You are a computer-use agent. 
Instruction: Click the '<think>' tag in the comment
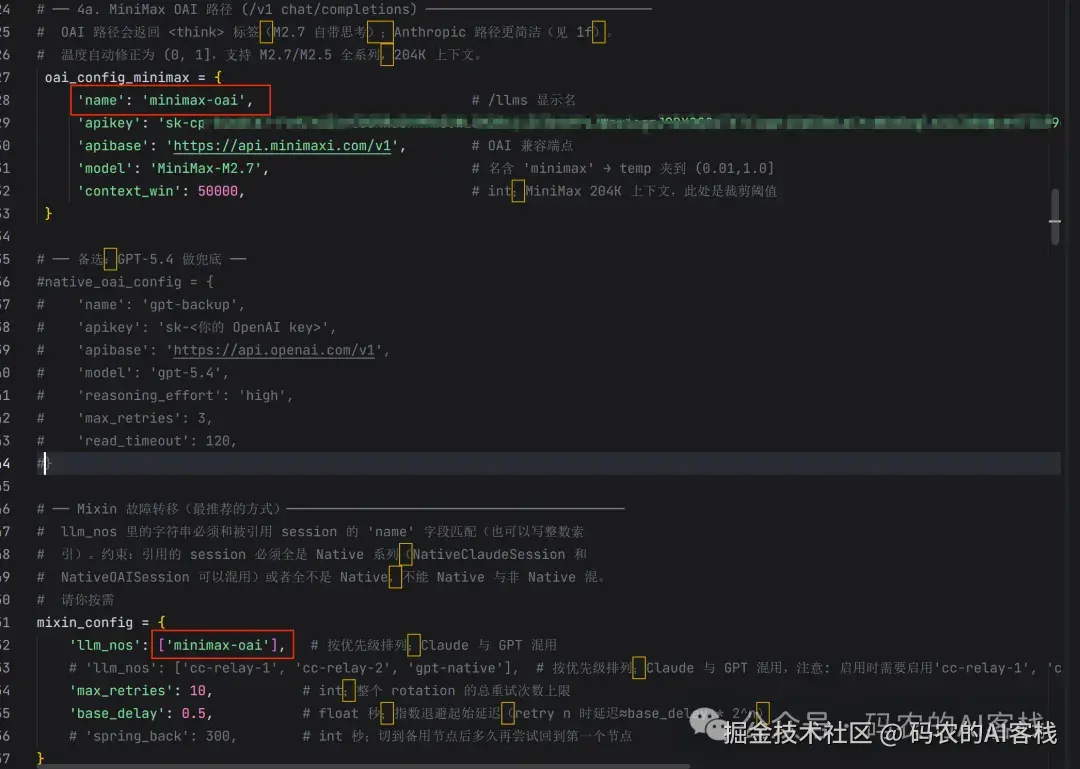click(196, 32)
